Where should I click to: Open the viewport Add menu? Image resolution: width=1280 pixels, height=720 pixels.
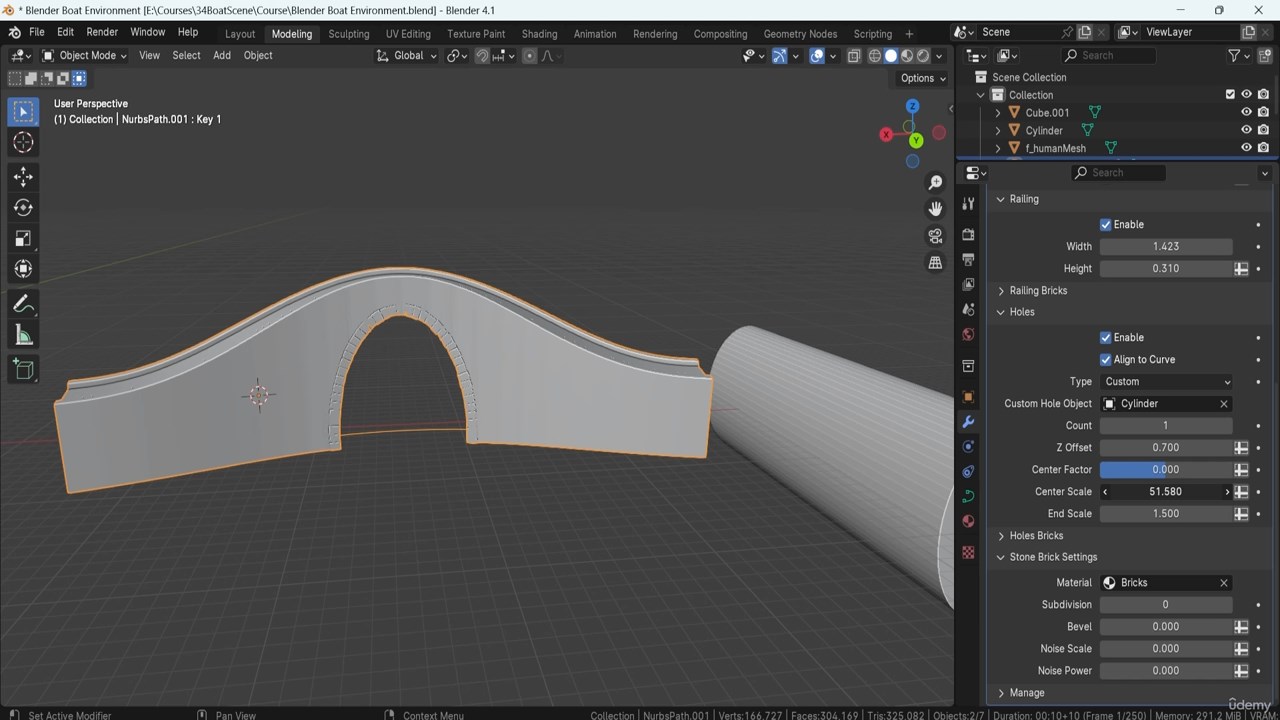[222, 56]
